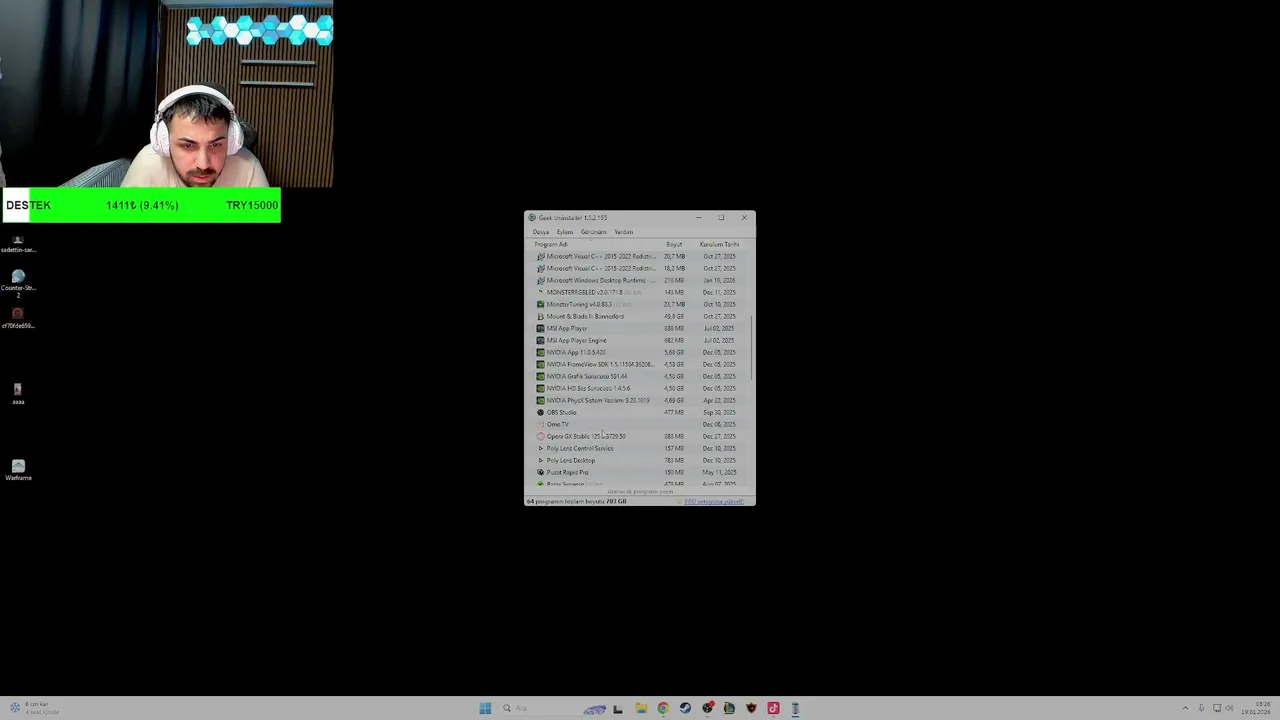
Task: Click the MSI App Player Engine icon
Action: (x=541, y=340)
